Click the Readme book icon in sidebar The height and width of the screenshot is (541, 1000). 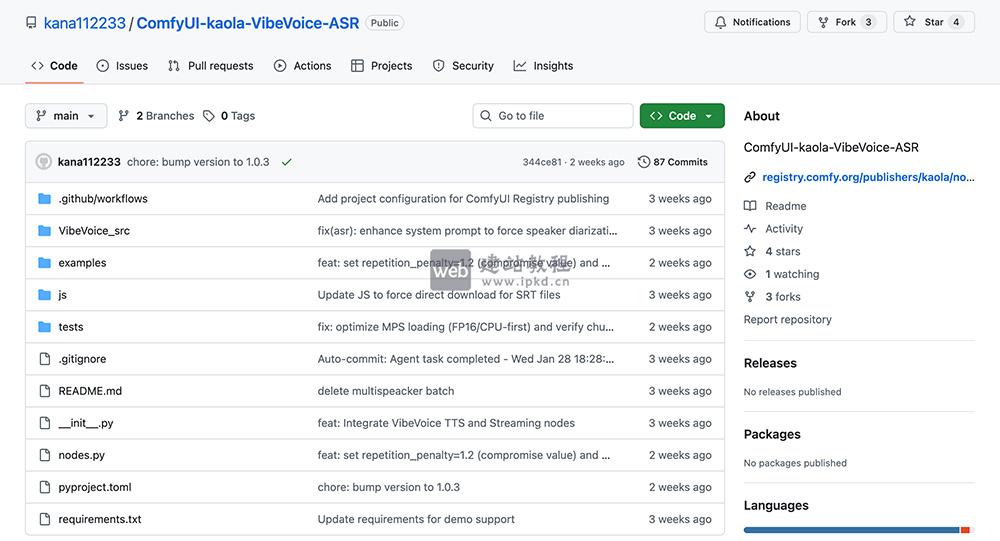750,206
